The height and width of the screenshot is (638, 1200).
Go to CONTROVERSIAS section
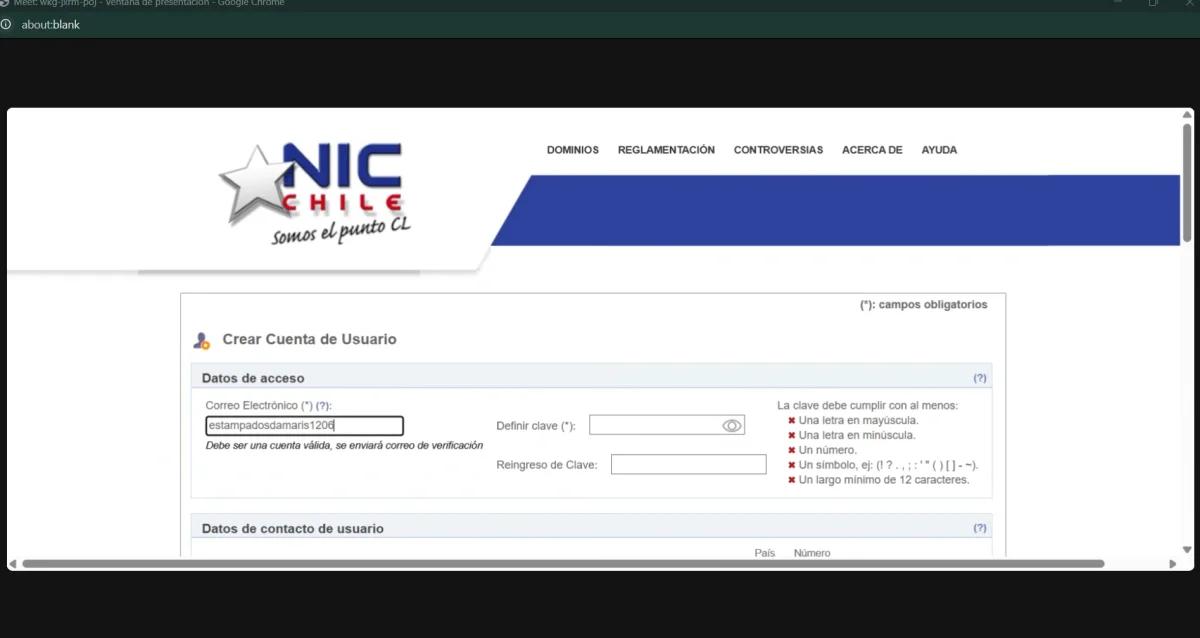[x=778, y=150]
